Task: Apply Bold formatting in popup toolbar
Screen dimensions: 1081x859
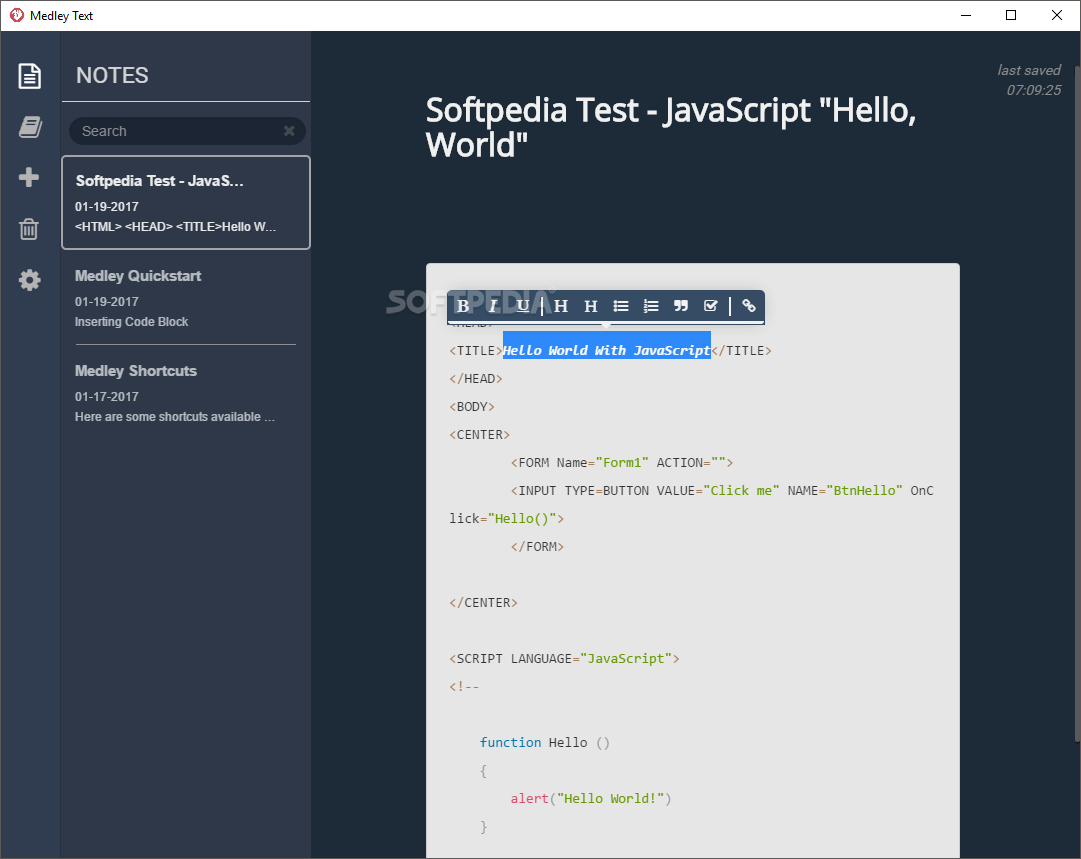Action: [463, 306]
